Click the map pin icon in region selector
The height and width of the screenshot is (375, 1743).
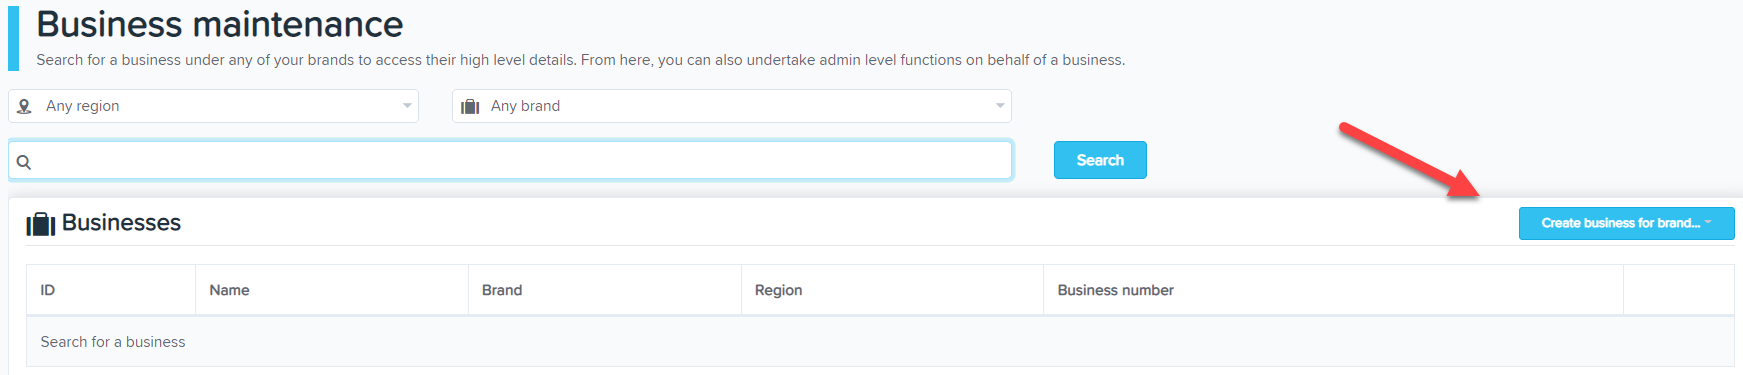click(25, 106)
